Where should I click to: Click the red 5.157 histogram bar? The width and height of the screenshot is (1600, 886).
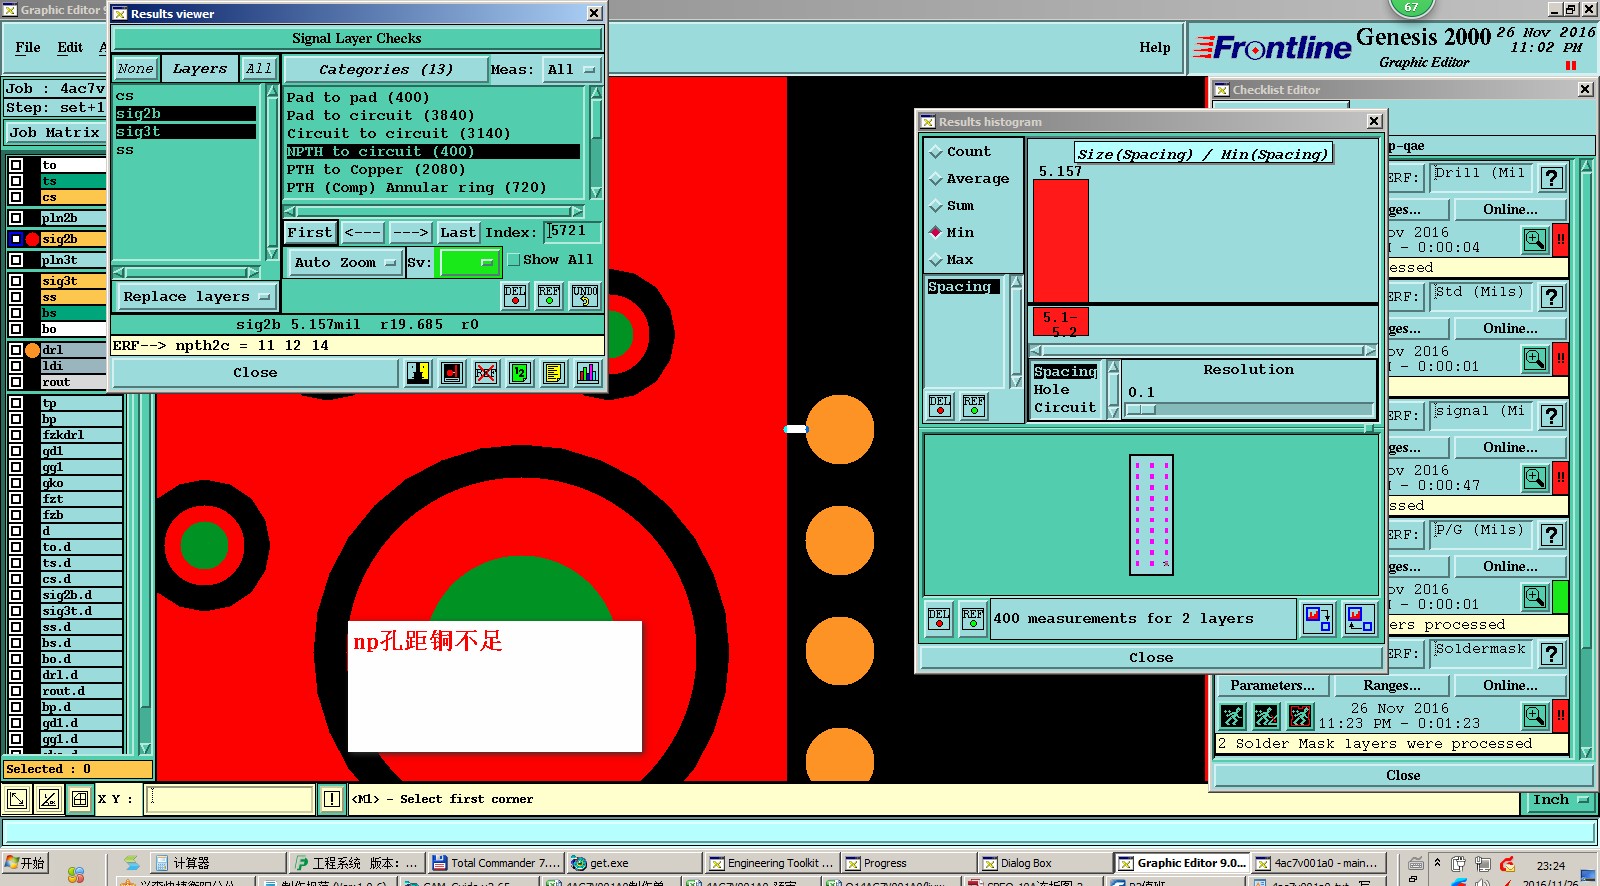1060,240
